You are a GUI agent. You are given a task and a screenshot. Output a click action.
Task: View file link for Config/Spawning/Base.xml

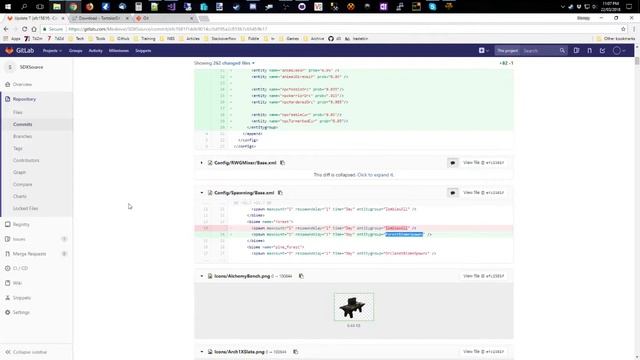(483, 193)
